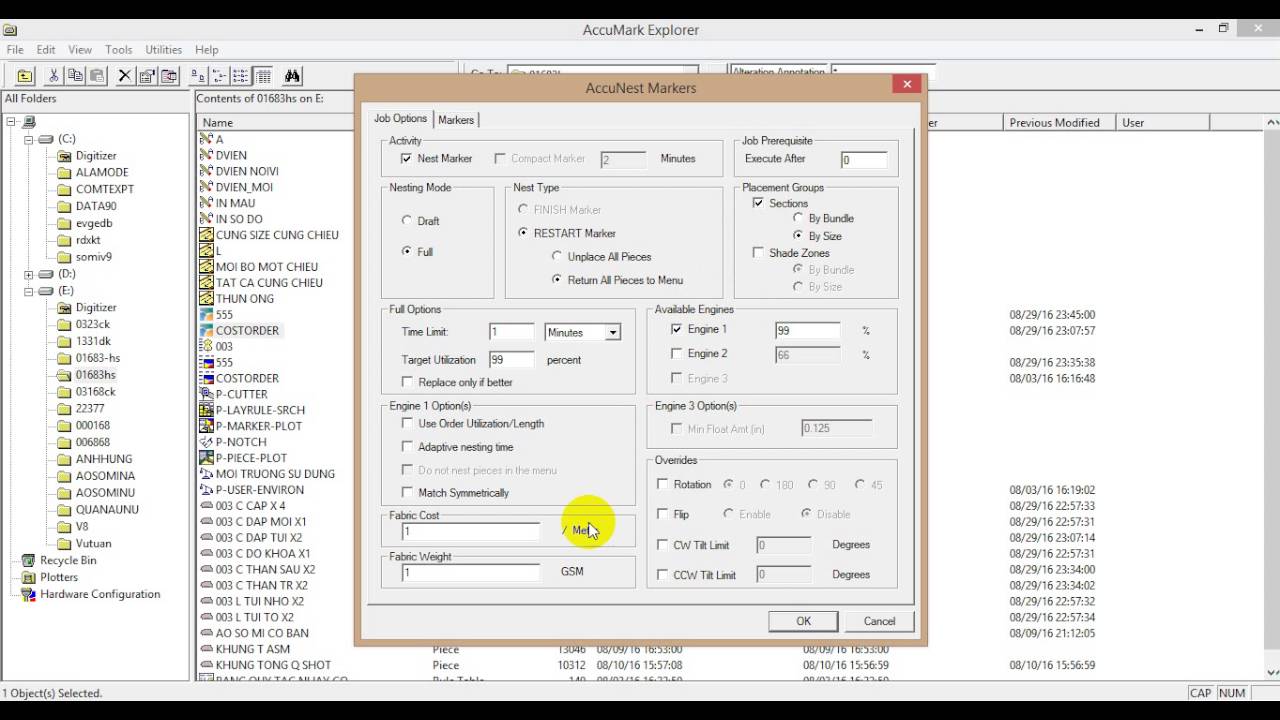
Task: Switch to Large Icons view icon
Action: pyautogui.click(x=198, y=76)
